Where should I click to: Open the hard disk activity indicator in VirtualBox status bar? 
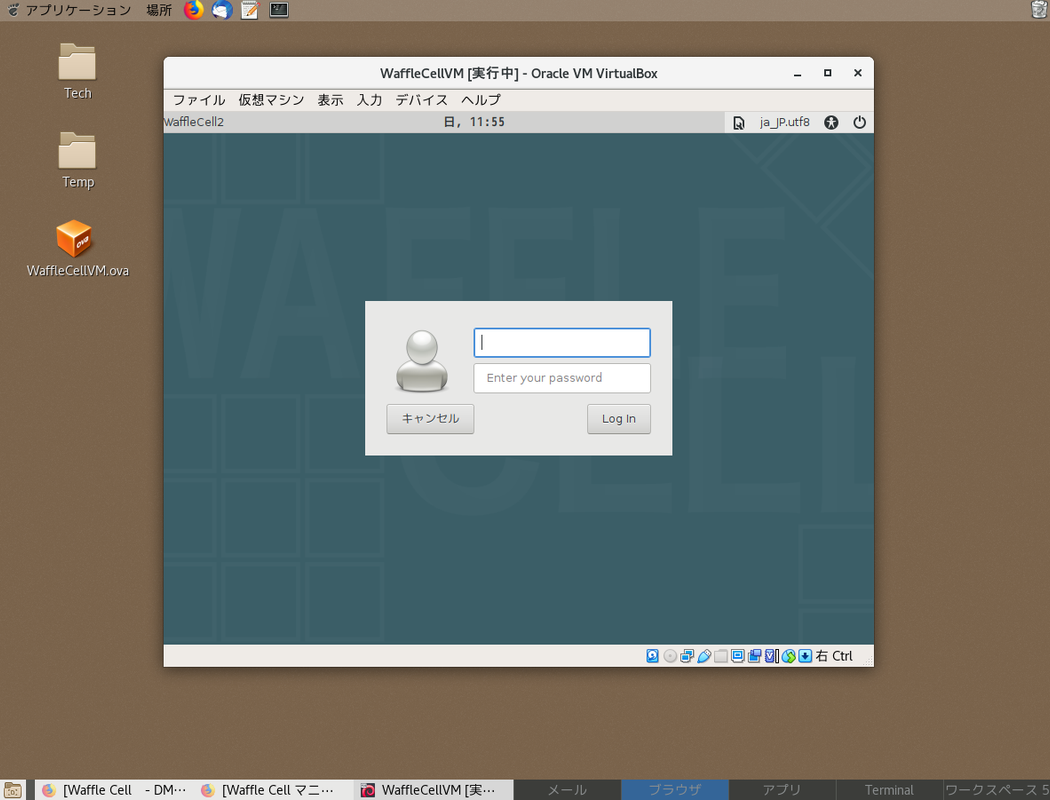click(x=652, y=656)
